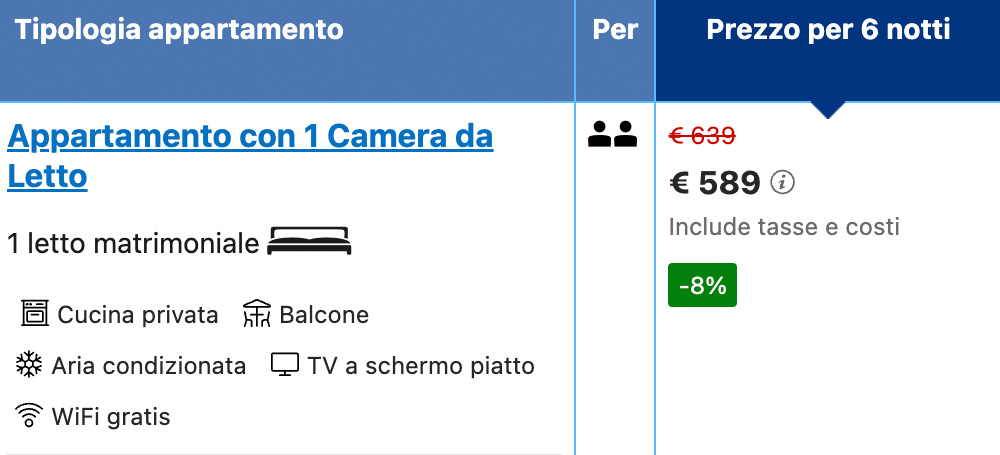This screenshot has height=455, width=1000.
Task: Click the Include tasse e costi text
Action: click(784, 227)
